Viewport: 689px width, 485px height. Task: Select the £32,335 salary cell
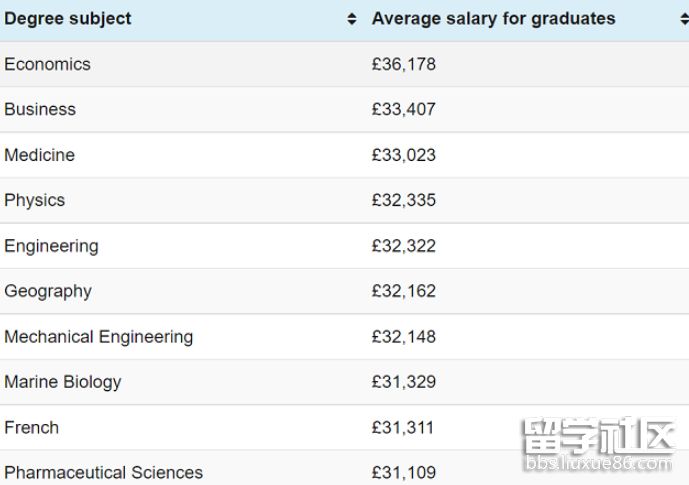404,200
